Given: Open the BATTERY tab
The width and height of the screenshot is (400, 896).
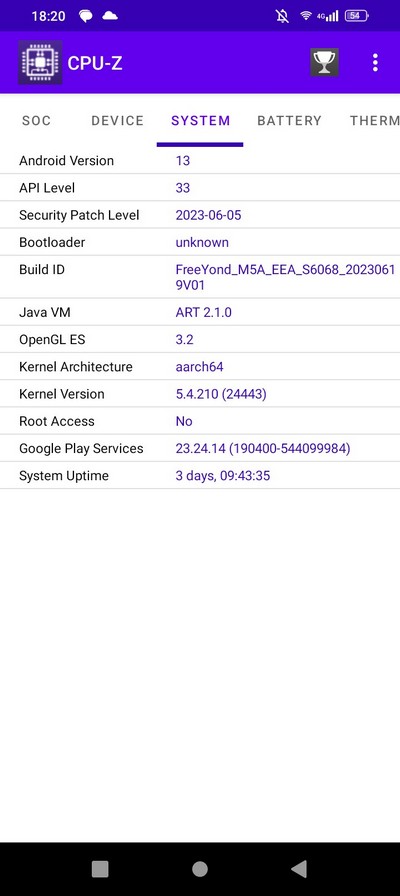Looking at the screenshot, I should click(290, 121).
